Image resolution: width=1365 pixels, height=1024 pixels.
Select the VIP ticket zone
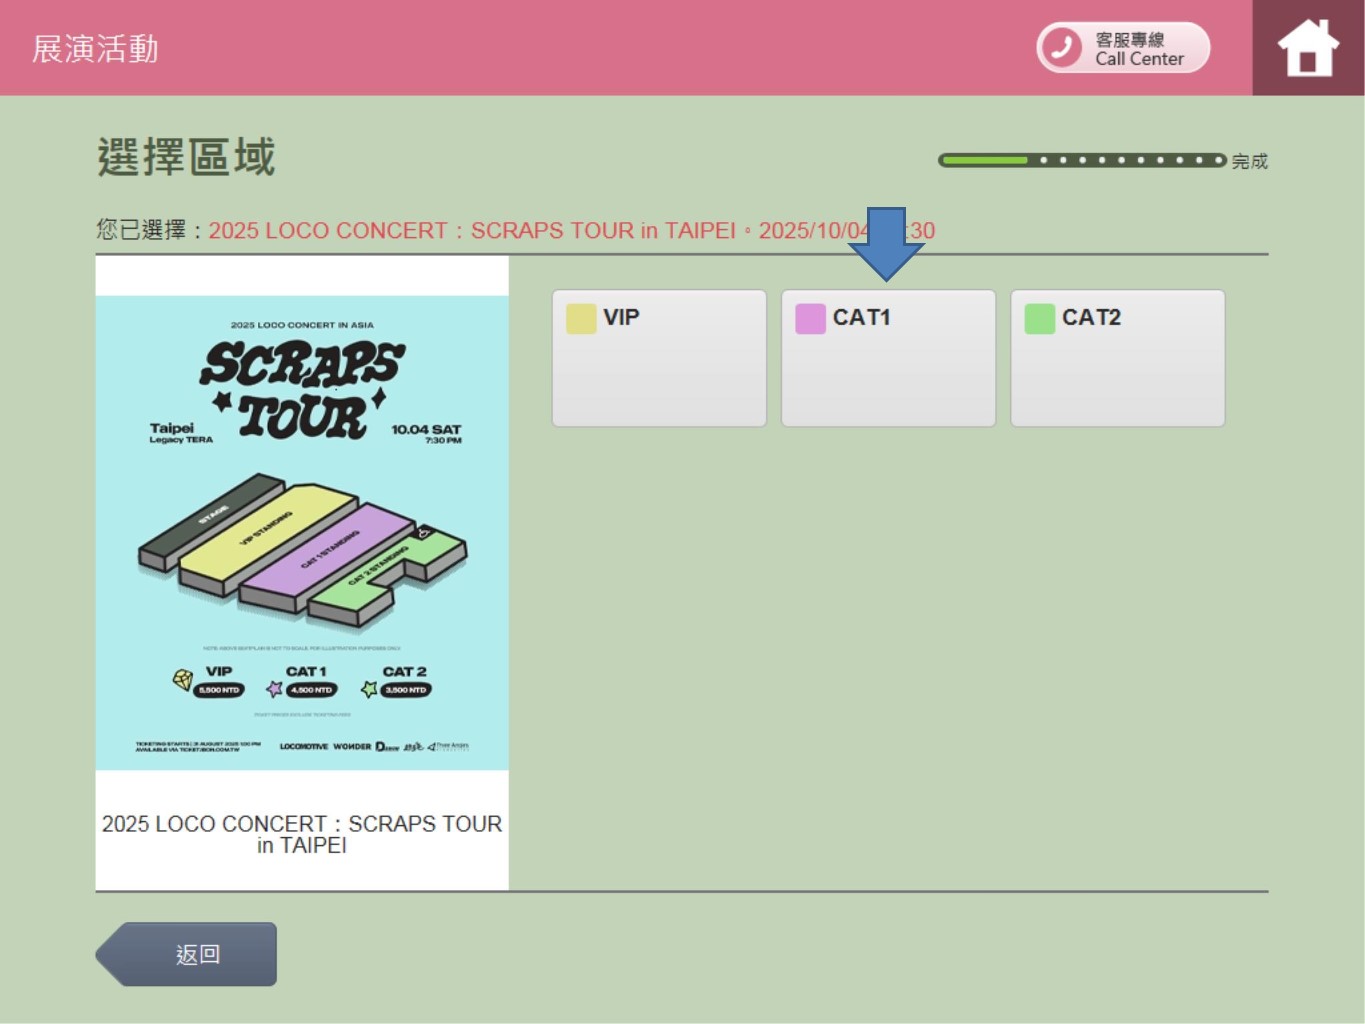659,358
